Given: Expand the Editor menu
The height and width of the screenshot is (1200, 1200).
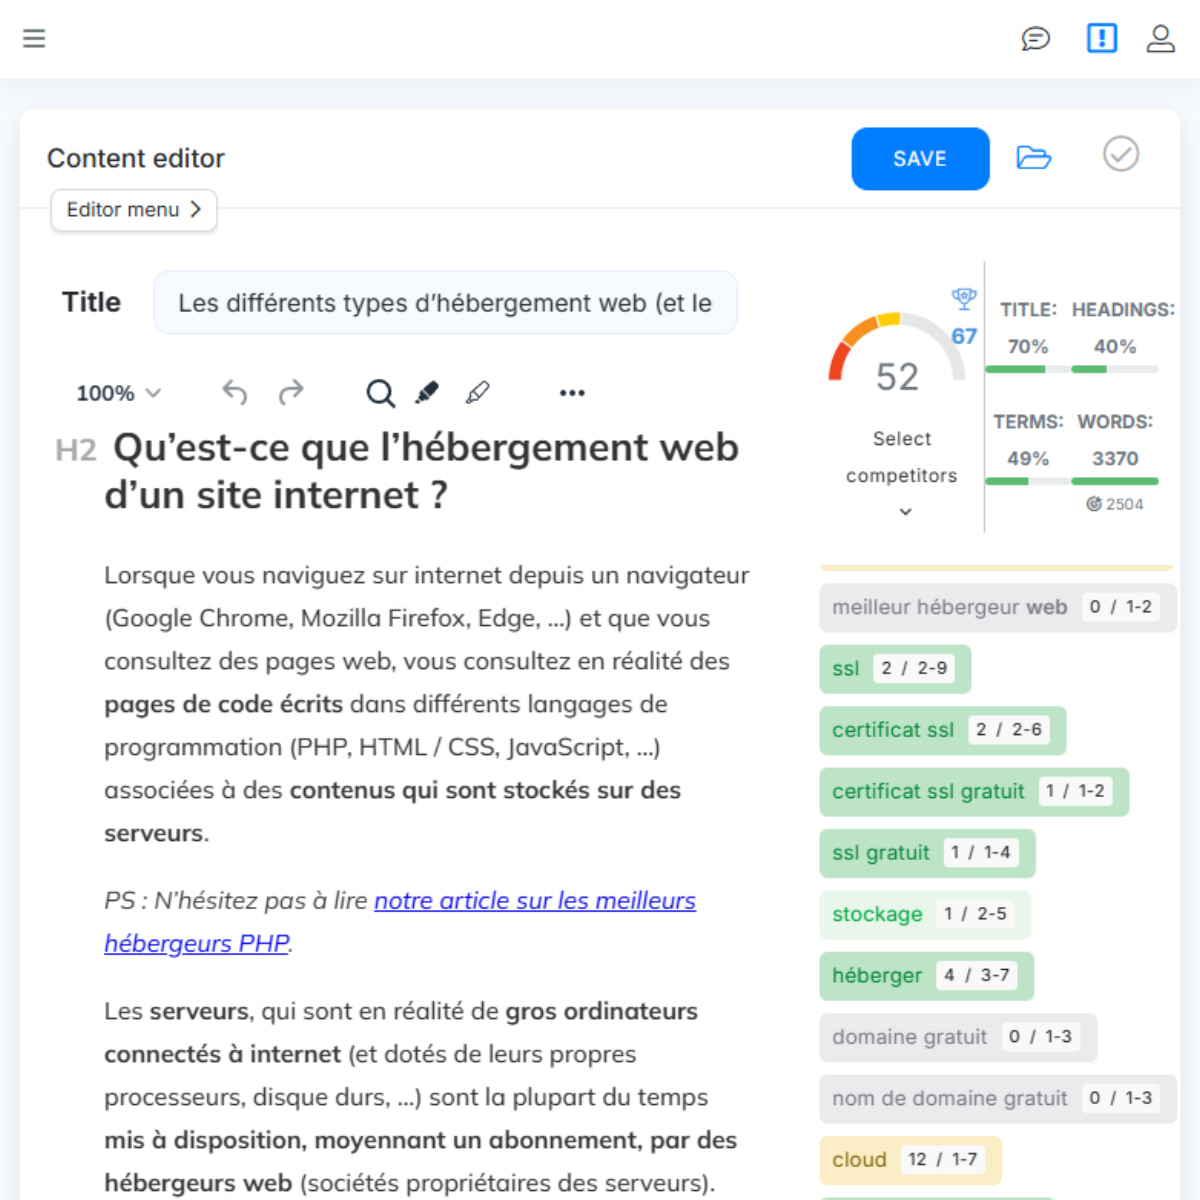Looking at the screenshot, I should (134, 210).
